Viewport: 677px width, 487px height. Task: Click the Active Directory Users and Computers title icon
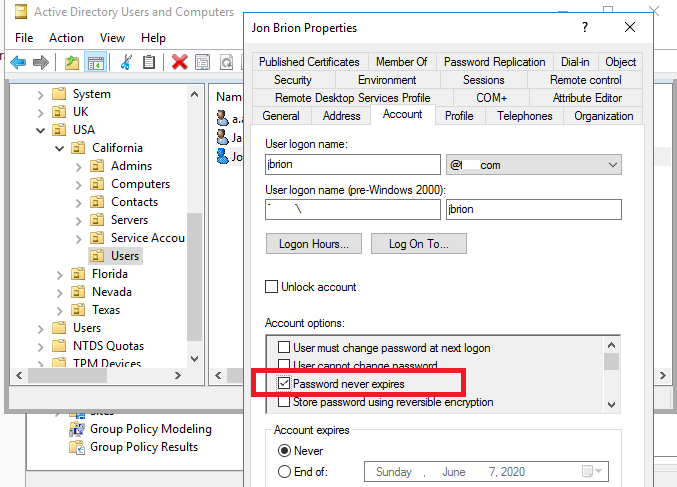coord(20,12)
